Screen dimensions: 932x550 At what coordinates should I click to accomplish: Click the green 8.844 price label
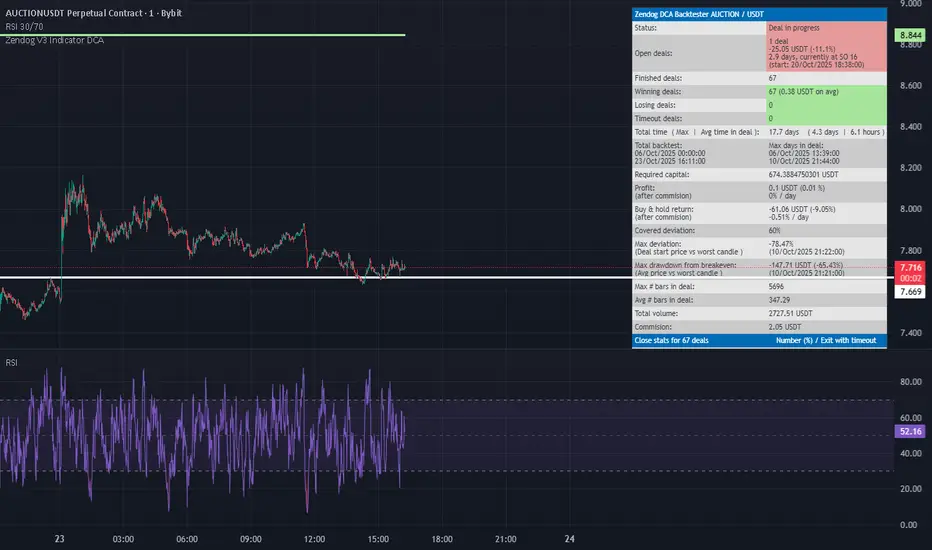(910, 35)
